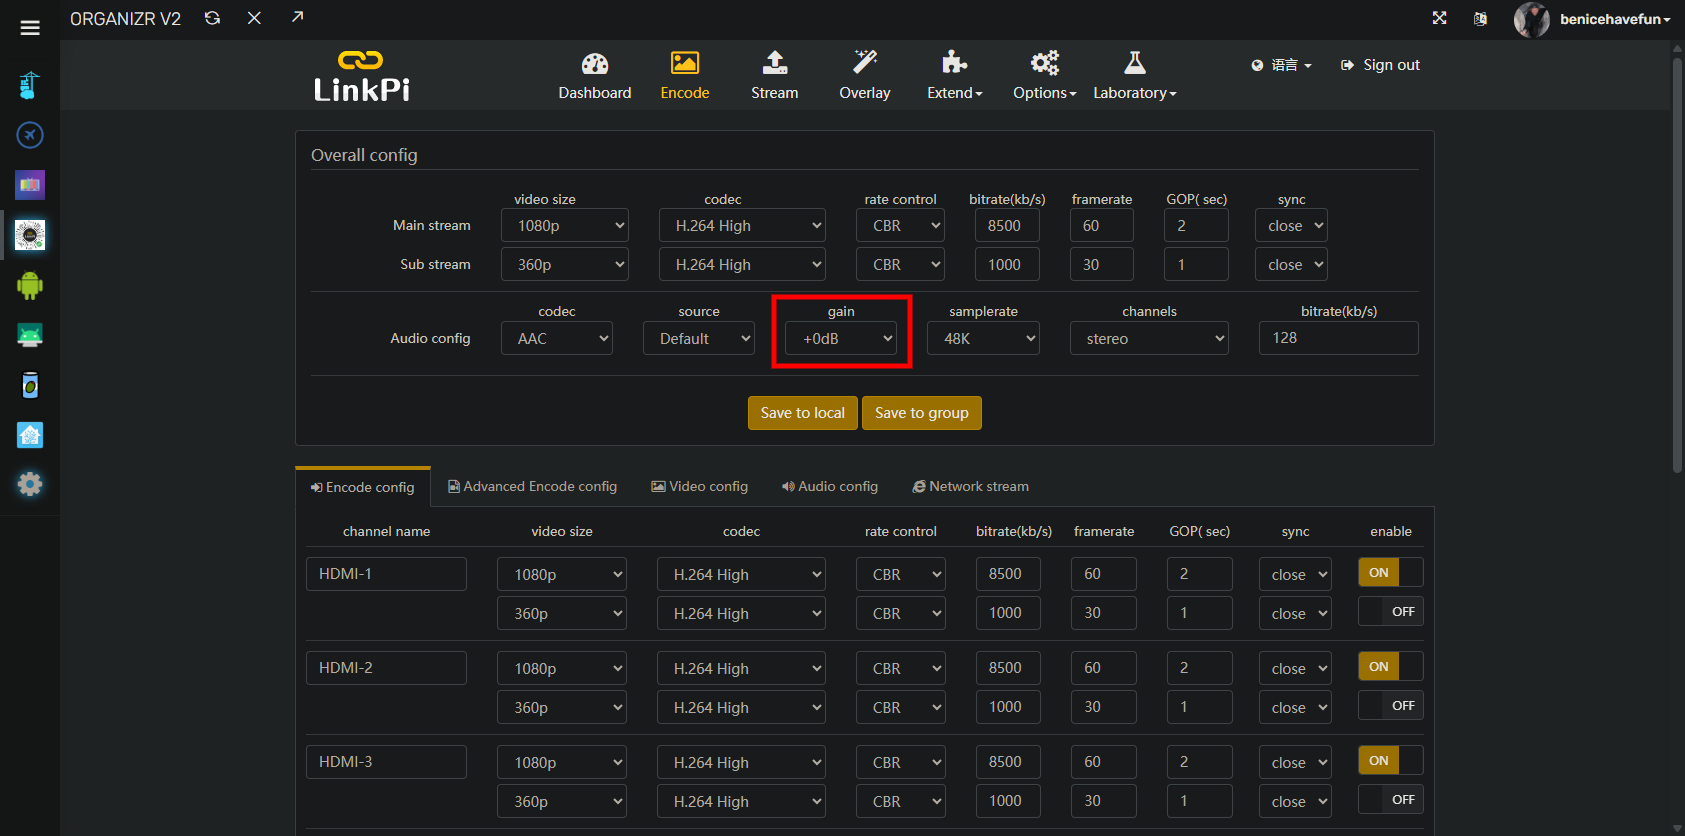This screenshot has width=1685, height=836.
Task: Enable the HDMI-2 sub stream OFF switch
Action: pyautogui.click(x=1390, y=706)
